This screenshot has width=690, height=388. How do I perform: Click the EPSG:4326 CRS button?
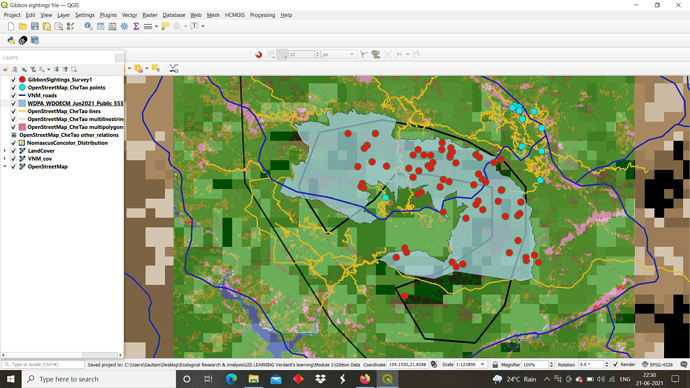click(657, 364)
